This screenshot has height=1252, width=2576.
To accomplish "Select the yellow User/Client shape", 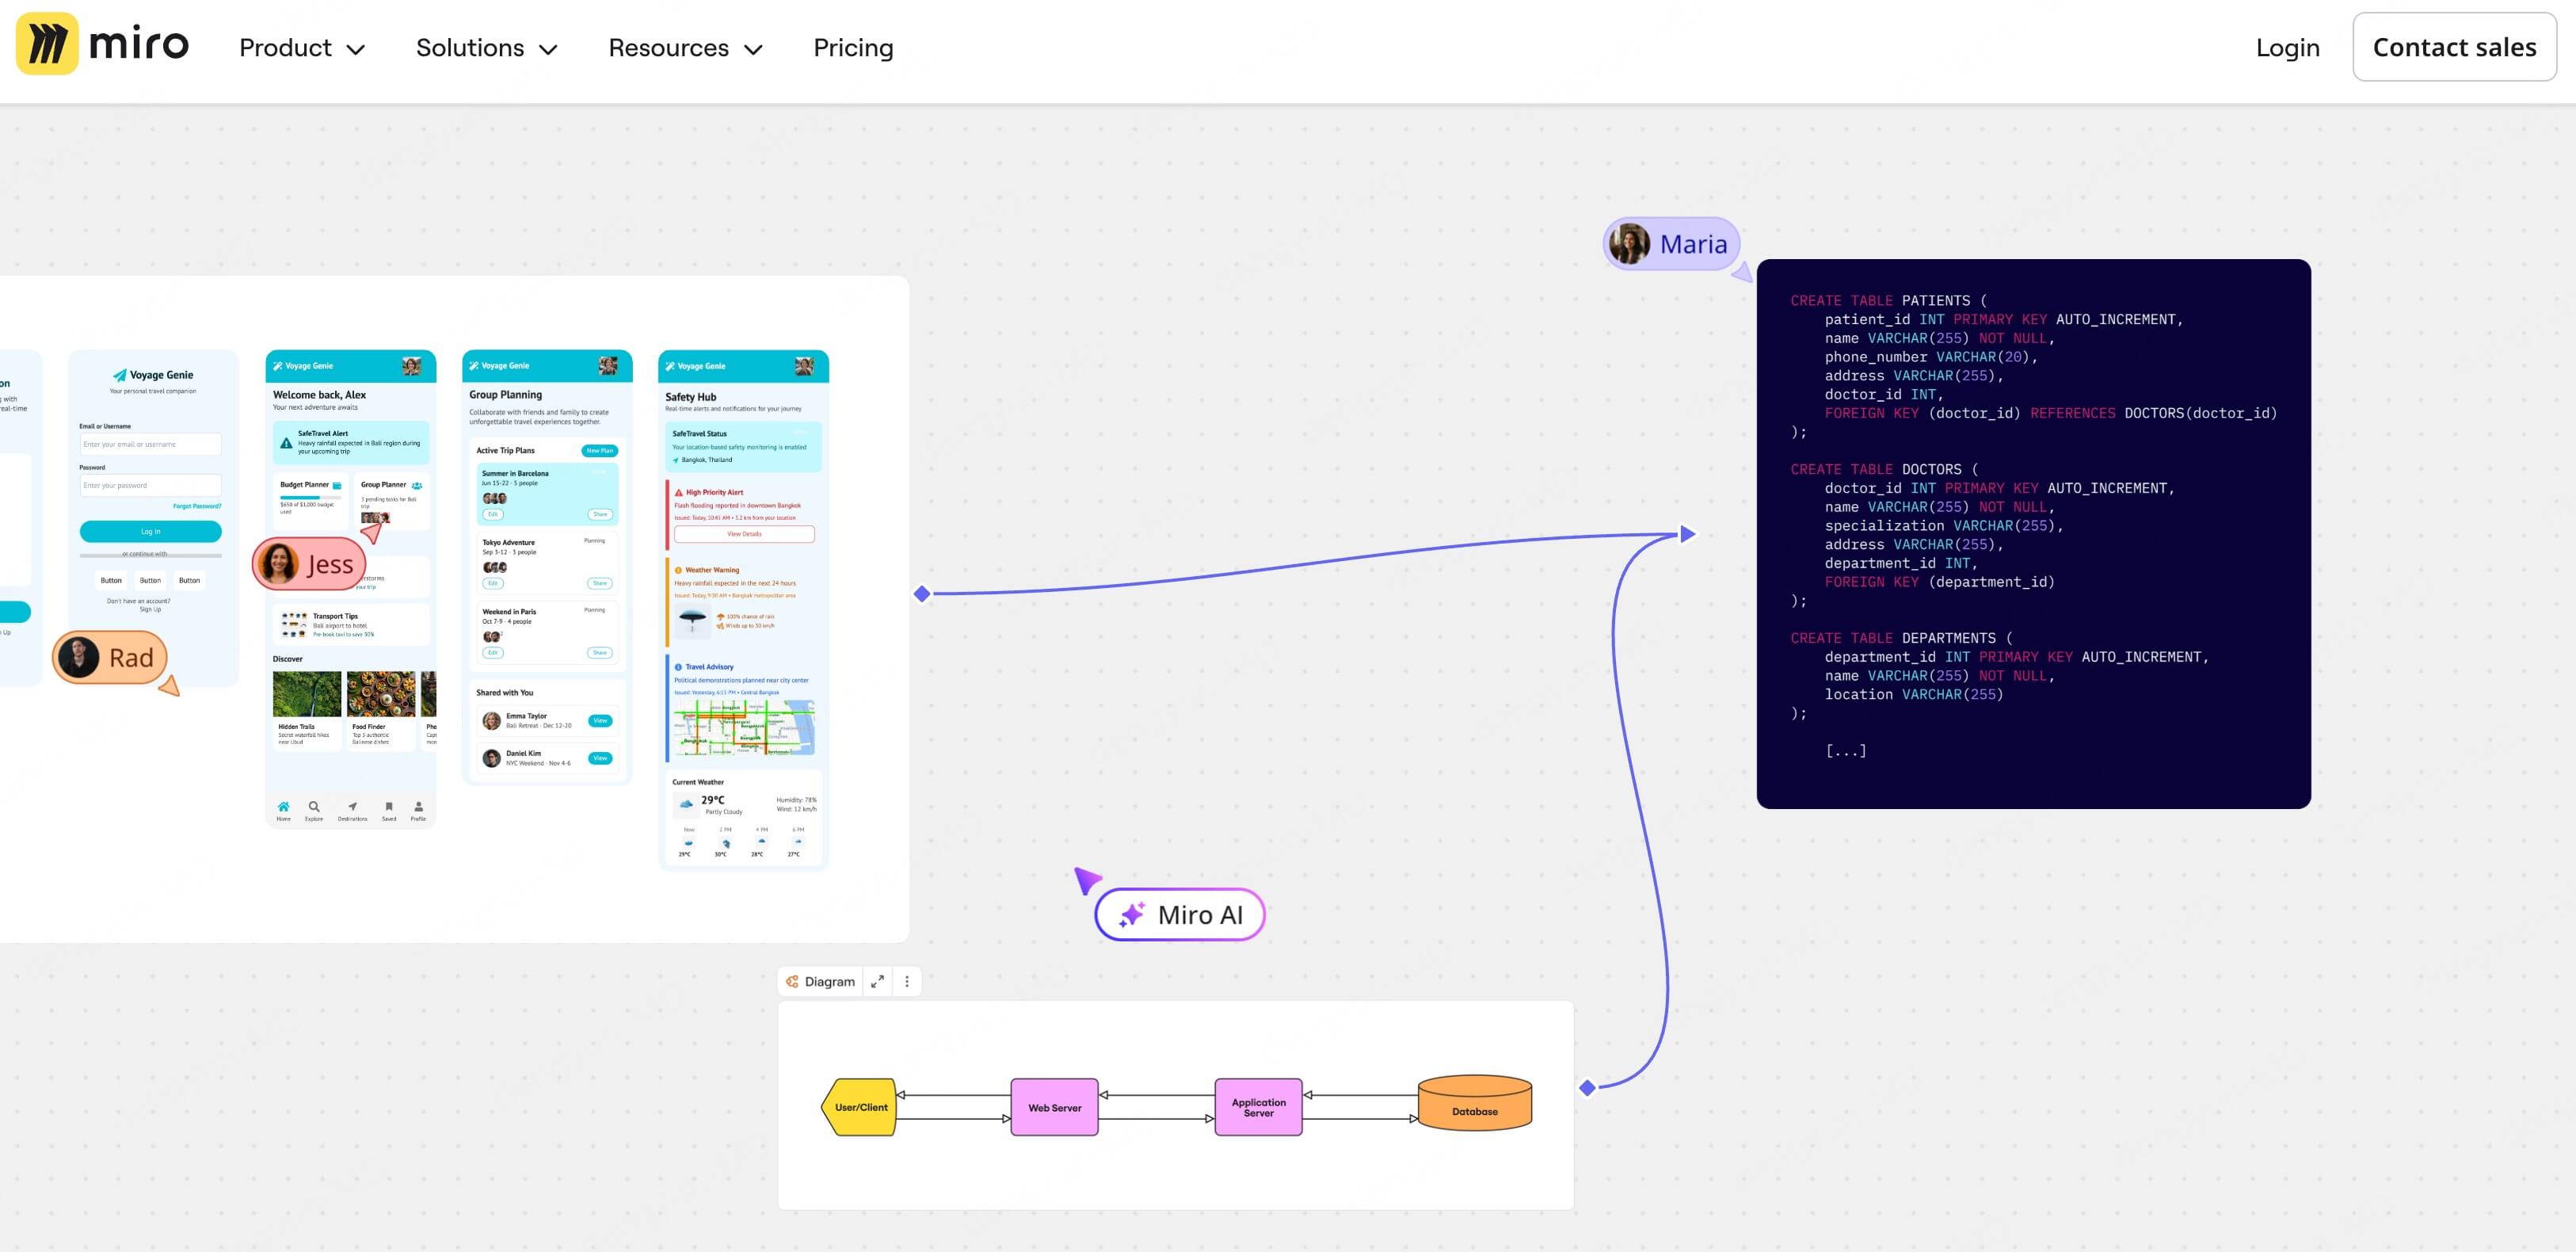I will tap(860, 1107).
